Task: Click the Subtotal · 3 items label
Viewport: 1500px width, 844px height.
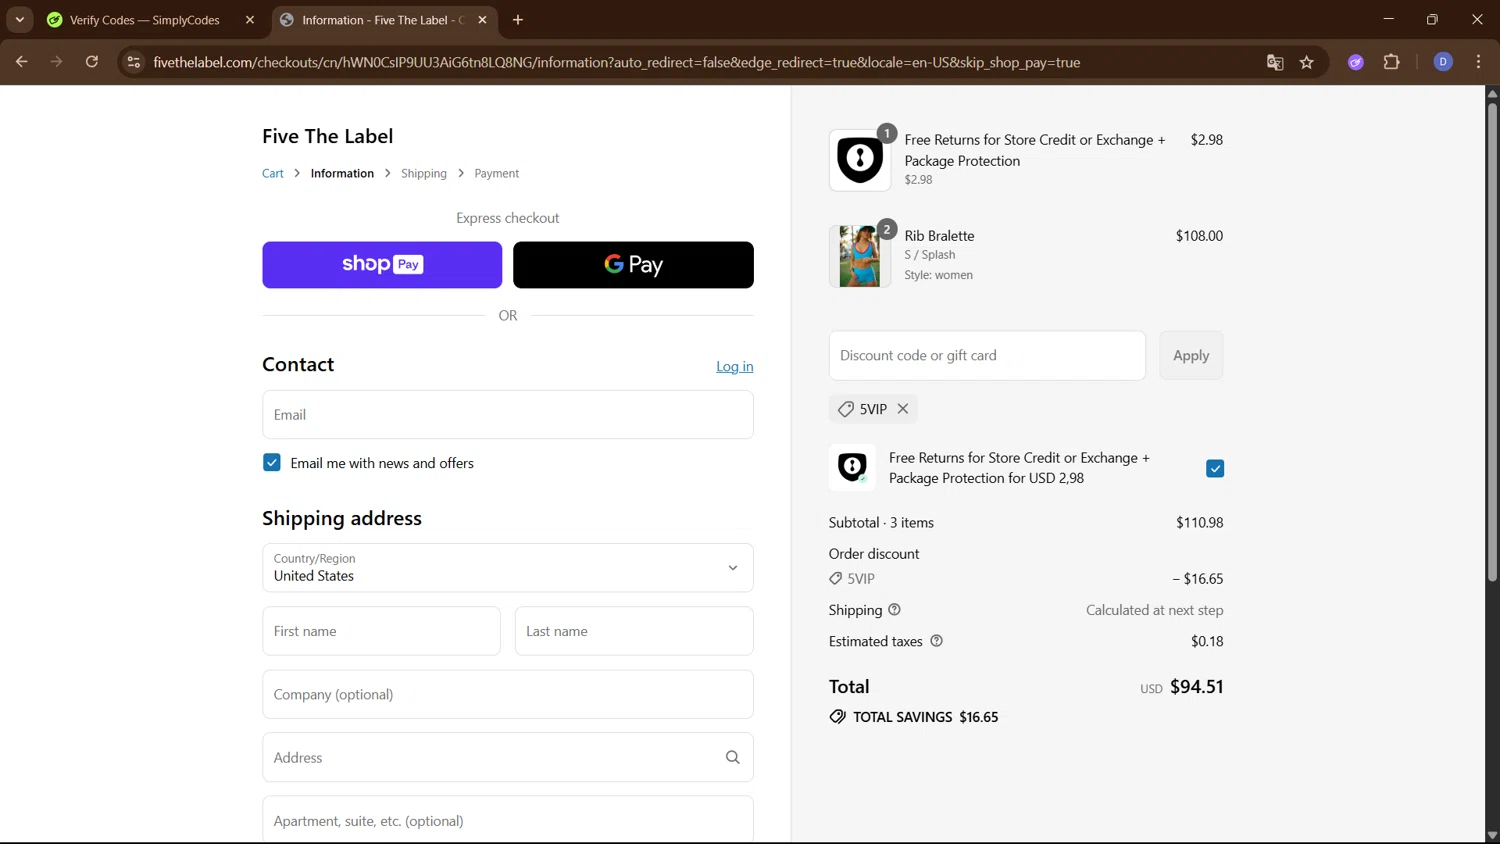Action: pyautogui.click(x=881, y=523)
